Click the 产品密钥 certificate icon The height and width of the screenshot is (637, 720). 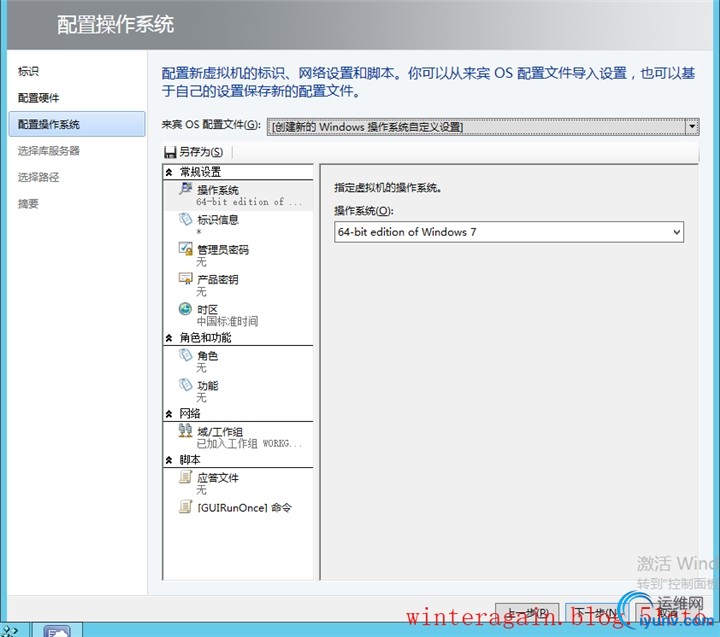[x=186, y=278]
